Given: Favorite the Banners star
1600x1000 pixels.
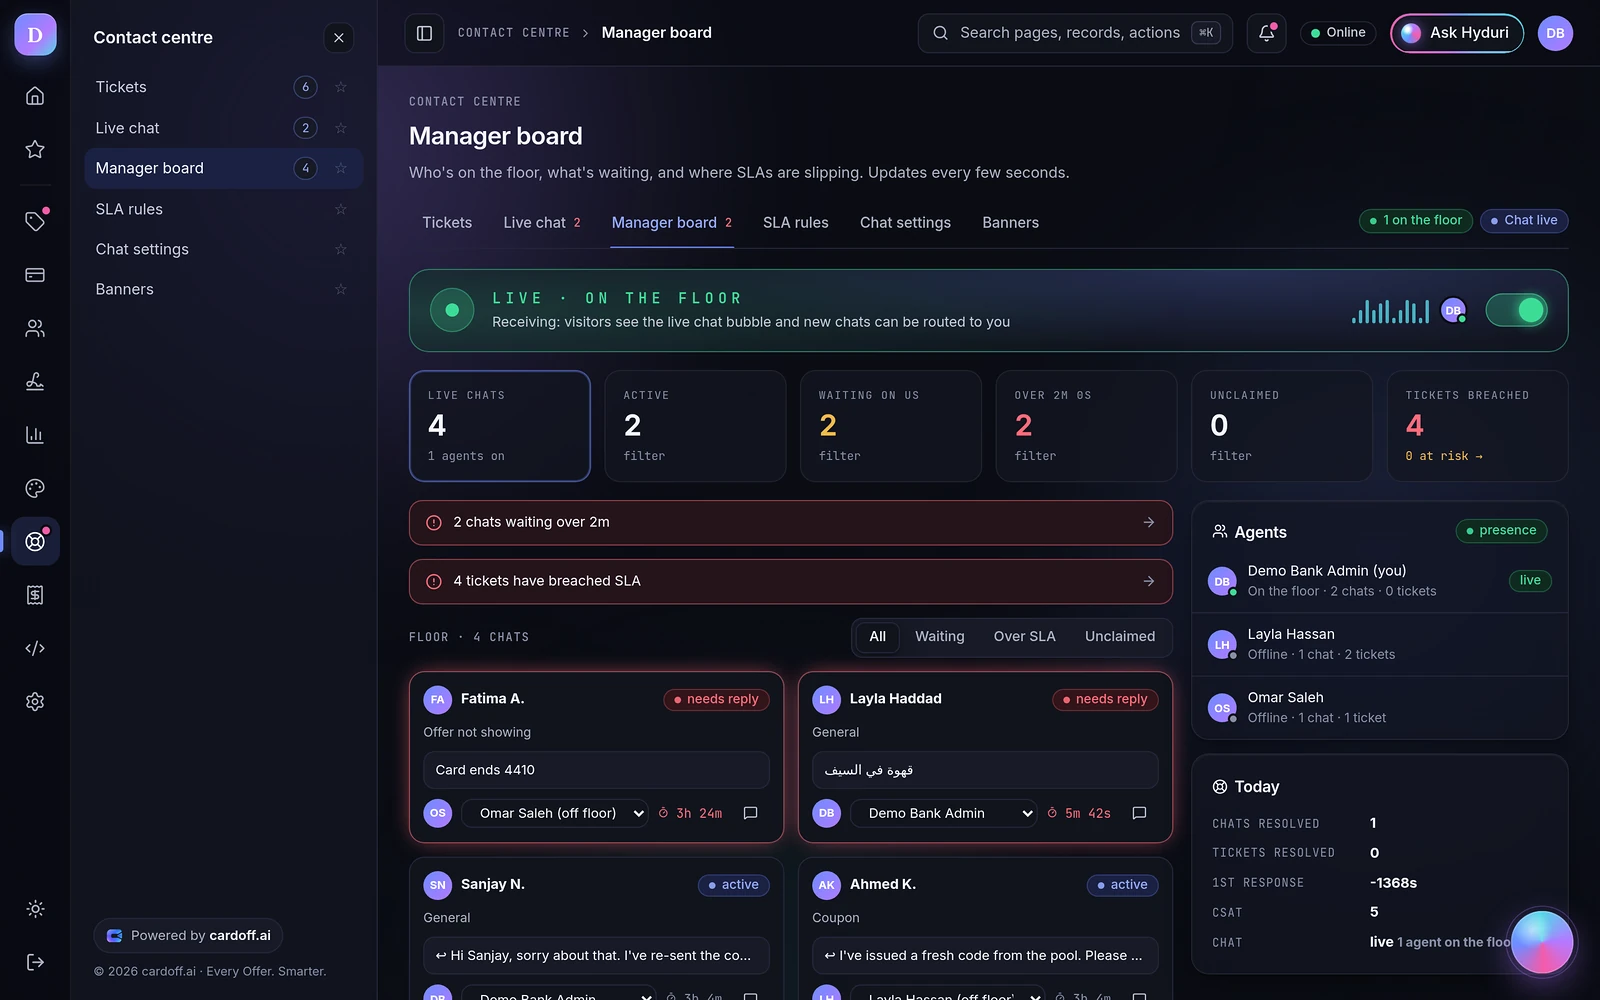Looking at the screenshot, I should pyautogui.click(x=341, y=289).
